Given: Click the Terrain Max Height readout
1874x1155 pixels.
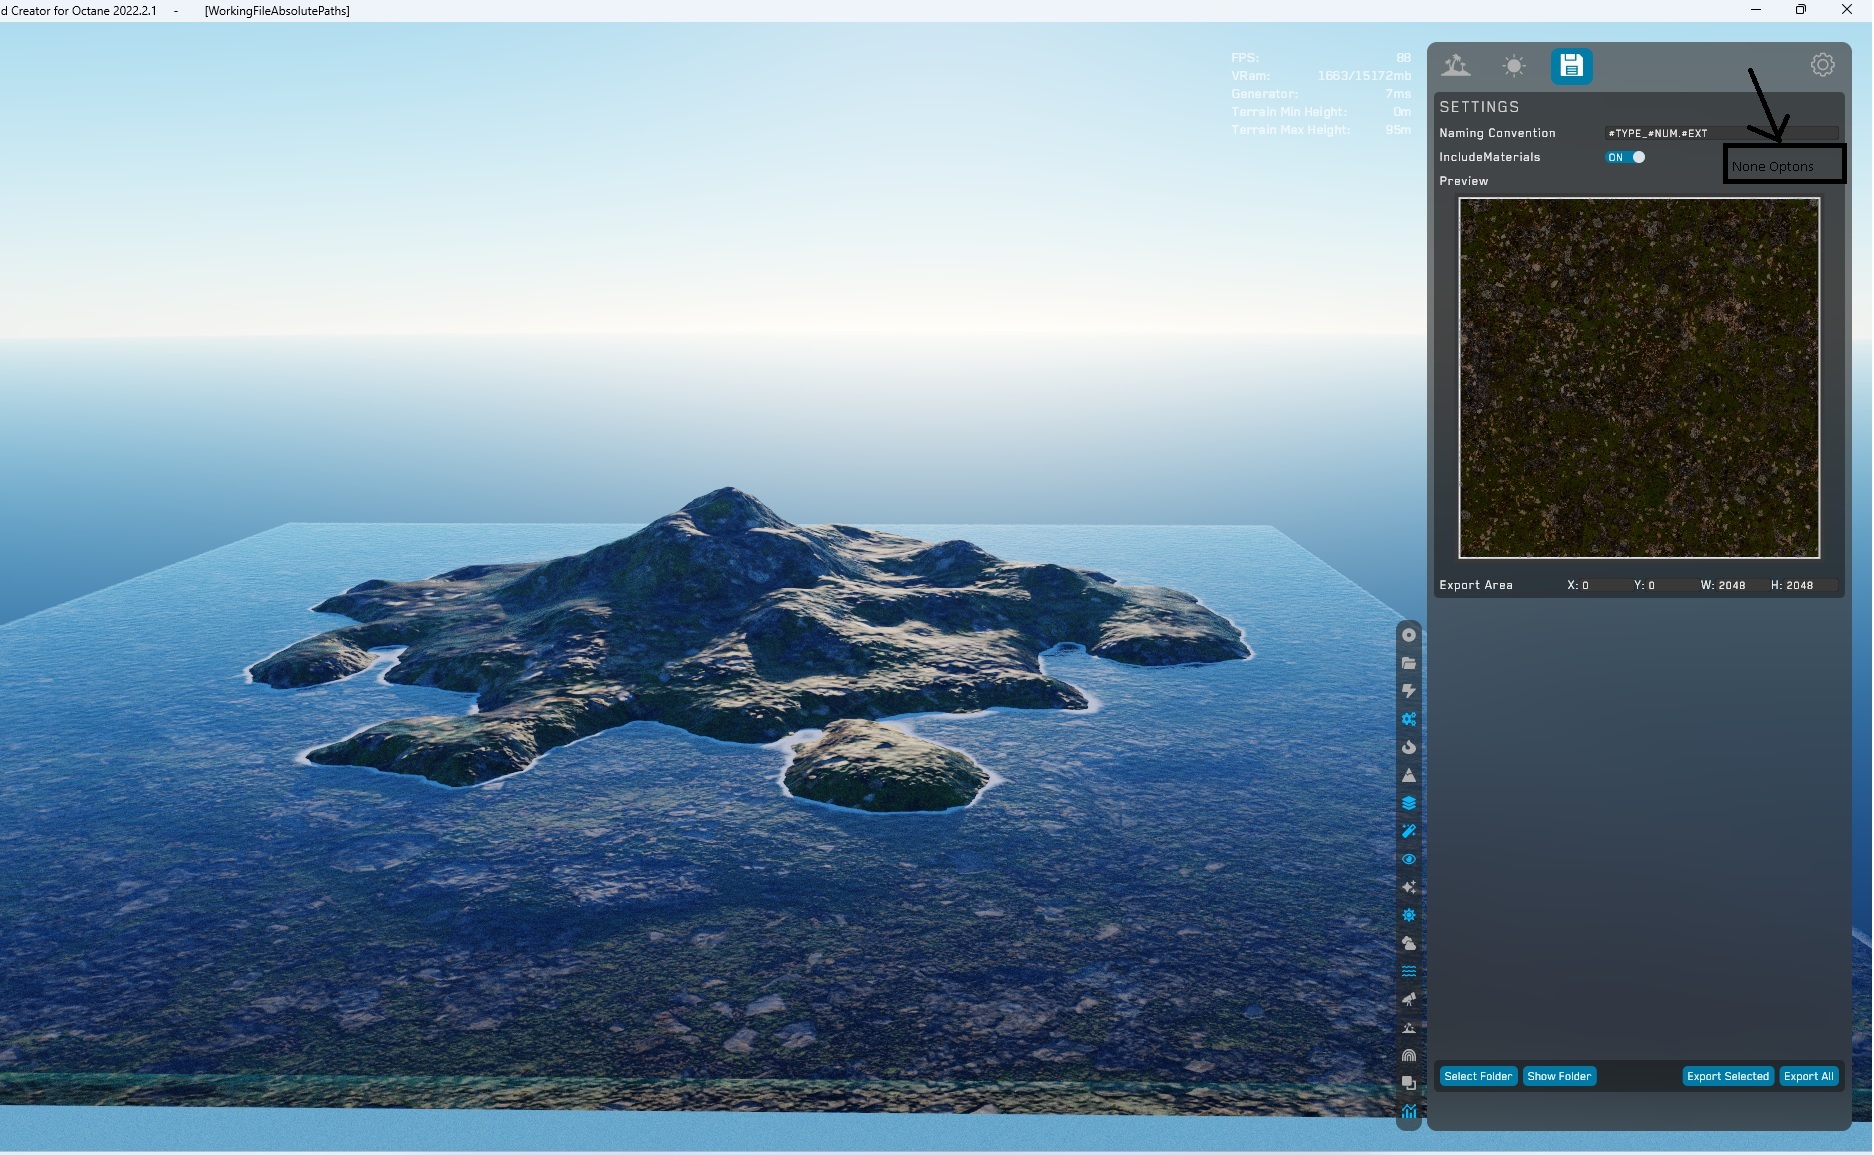Looking at the screenshot, I should tap(1321, 130).
